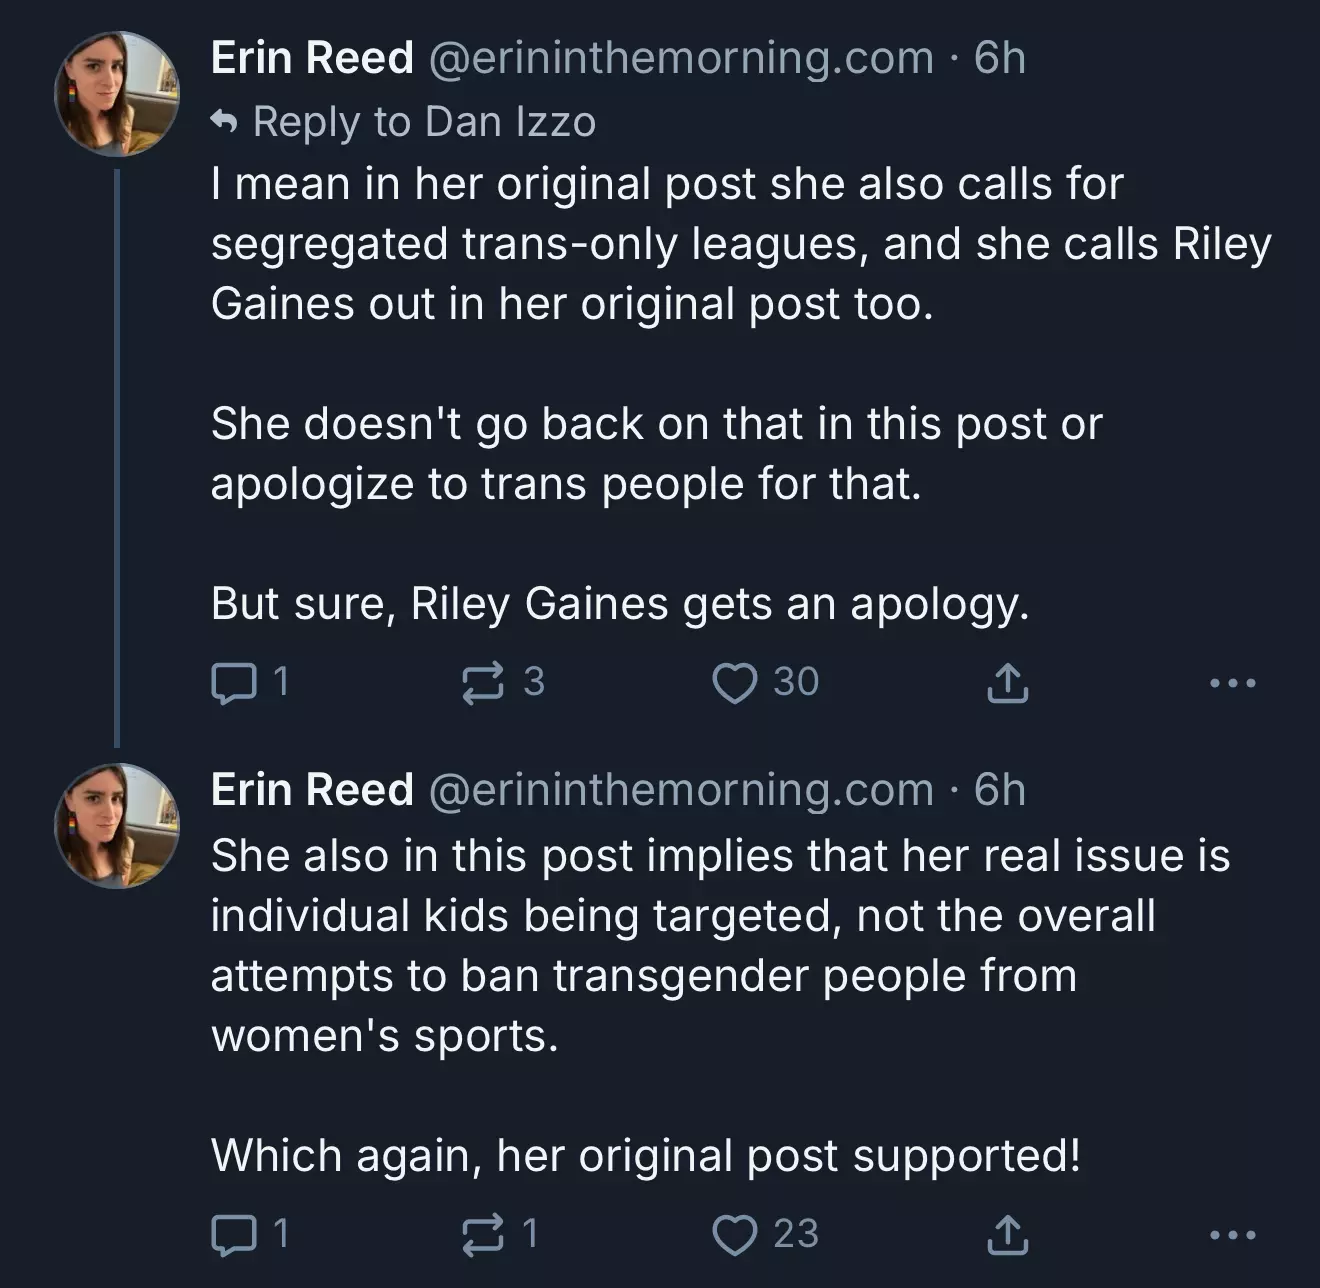Repost the first Erin Reed post
Screen dimensions: 1320x1288
[484, 683]
